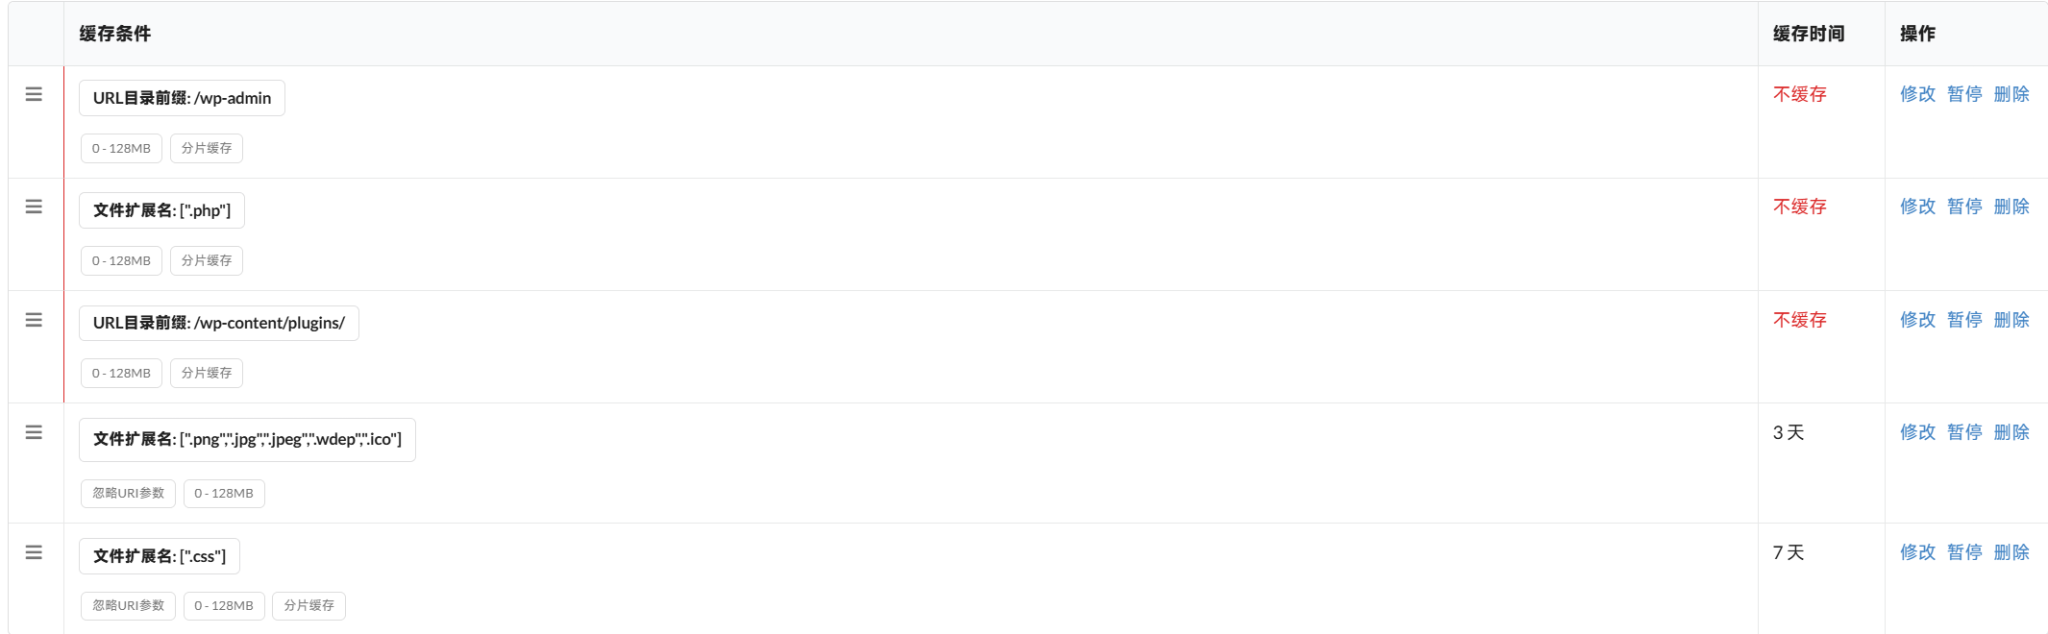2048x634 pixels.
Task: Click 忽略URI参数 tag under image extensions rule
Action: pos(128,493)
